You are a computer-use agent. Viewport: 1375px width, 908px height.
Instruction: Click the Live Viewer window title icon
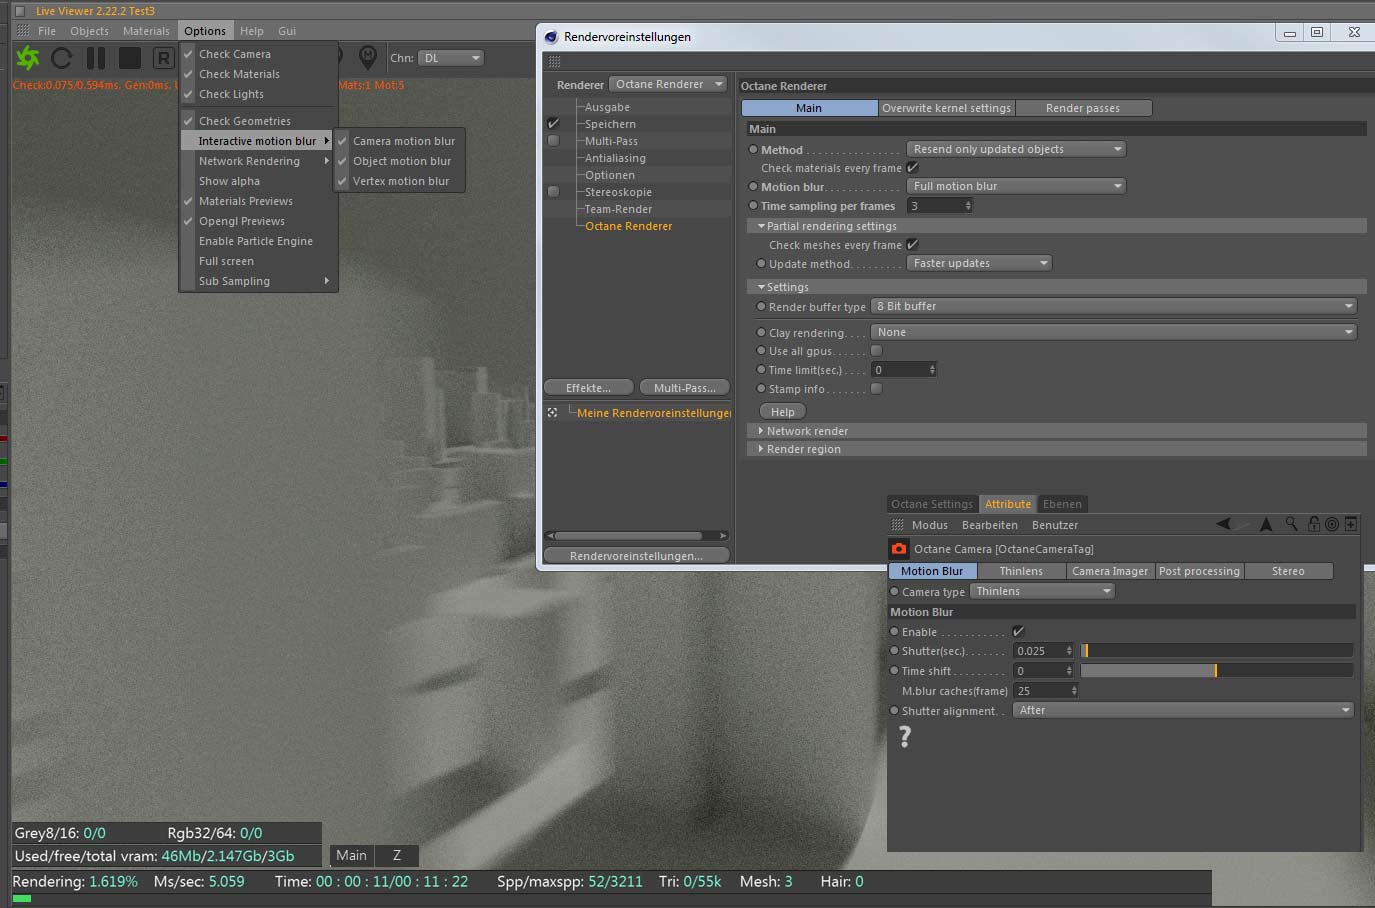(x=19, y=11)
